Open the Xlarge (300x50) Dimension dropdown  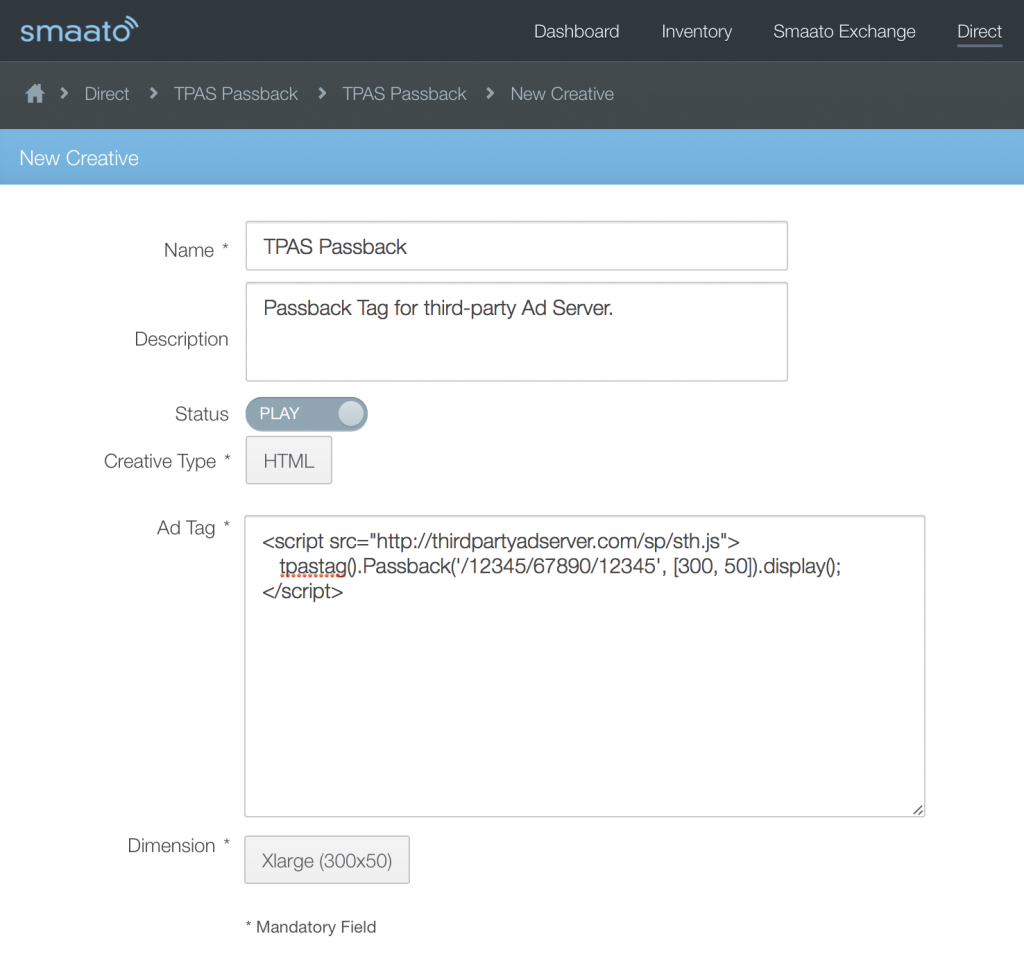(x=327, y=860)
